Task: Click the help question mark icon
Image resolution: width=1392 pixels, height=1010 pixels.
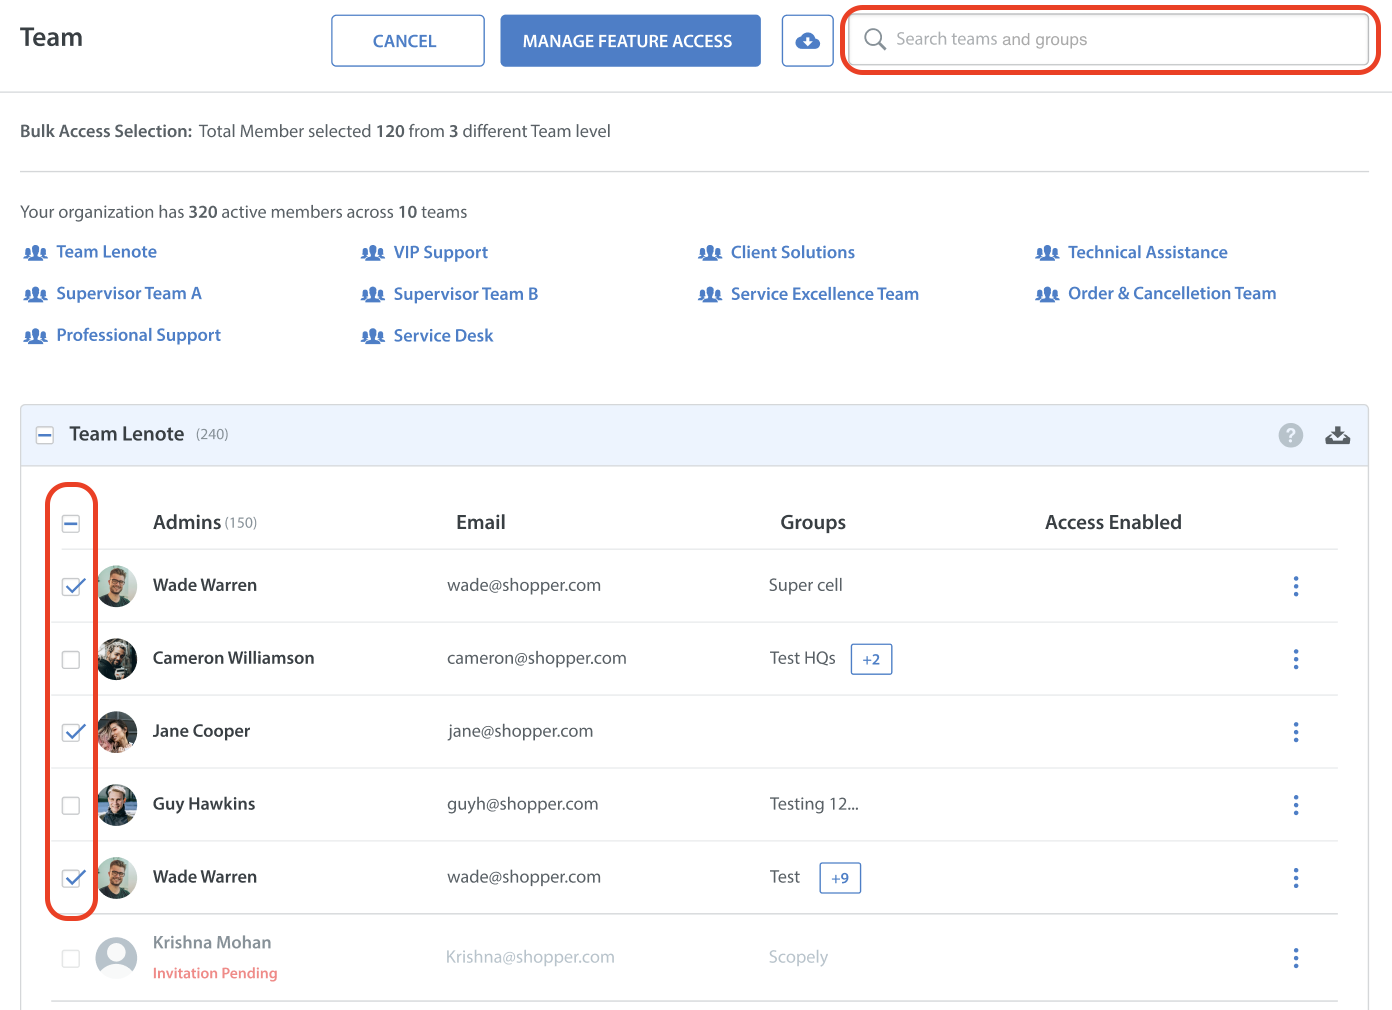Action: [x=1290, y=435]
